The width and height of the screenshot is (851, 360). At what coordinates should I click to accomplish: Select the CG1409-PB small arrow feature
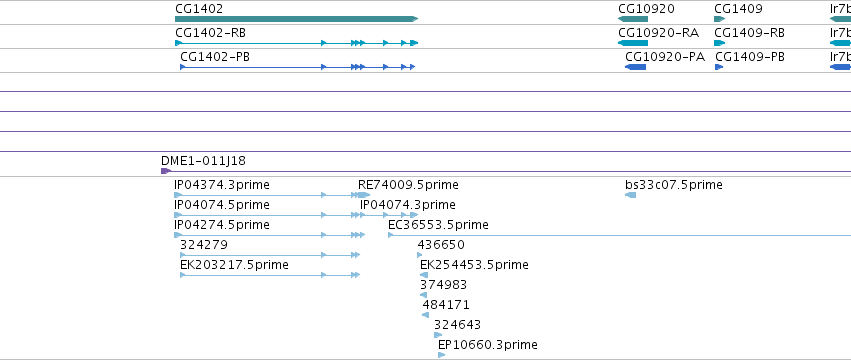tap(719, 67)
